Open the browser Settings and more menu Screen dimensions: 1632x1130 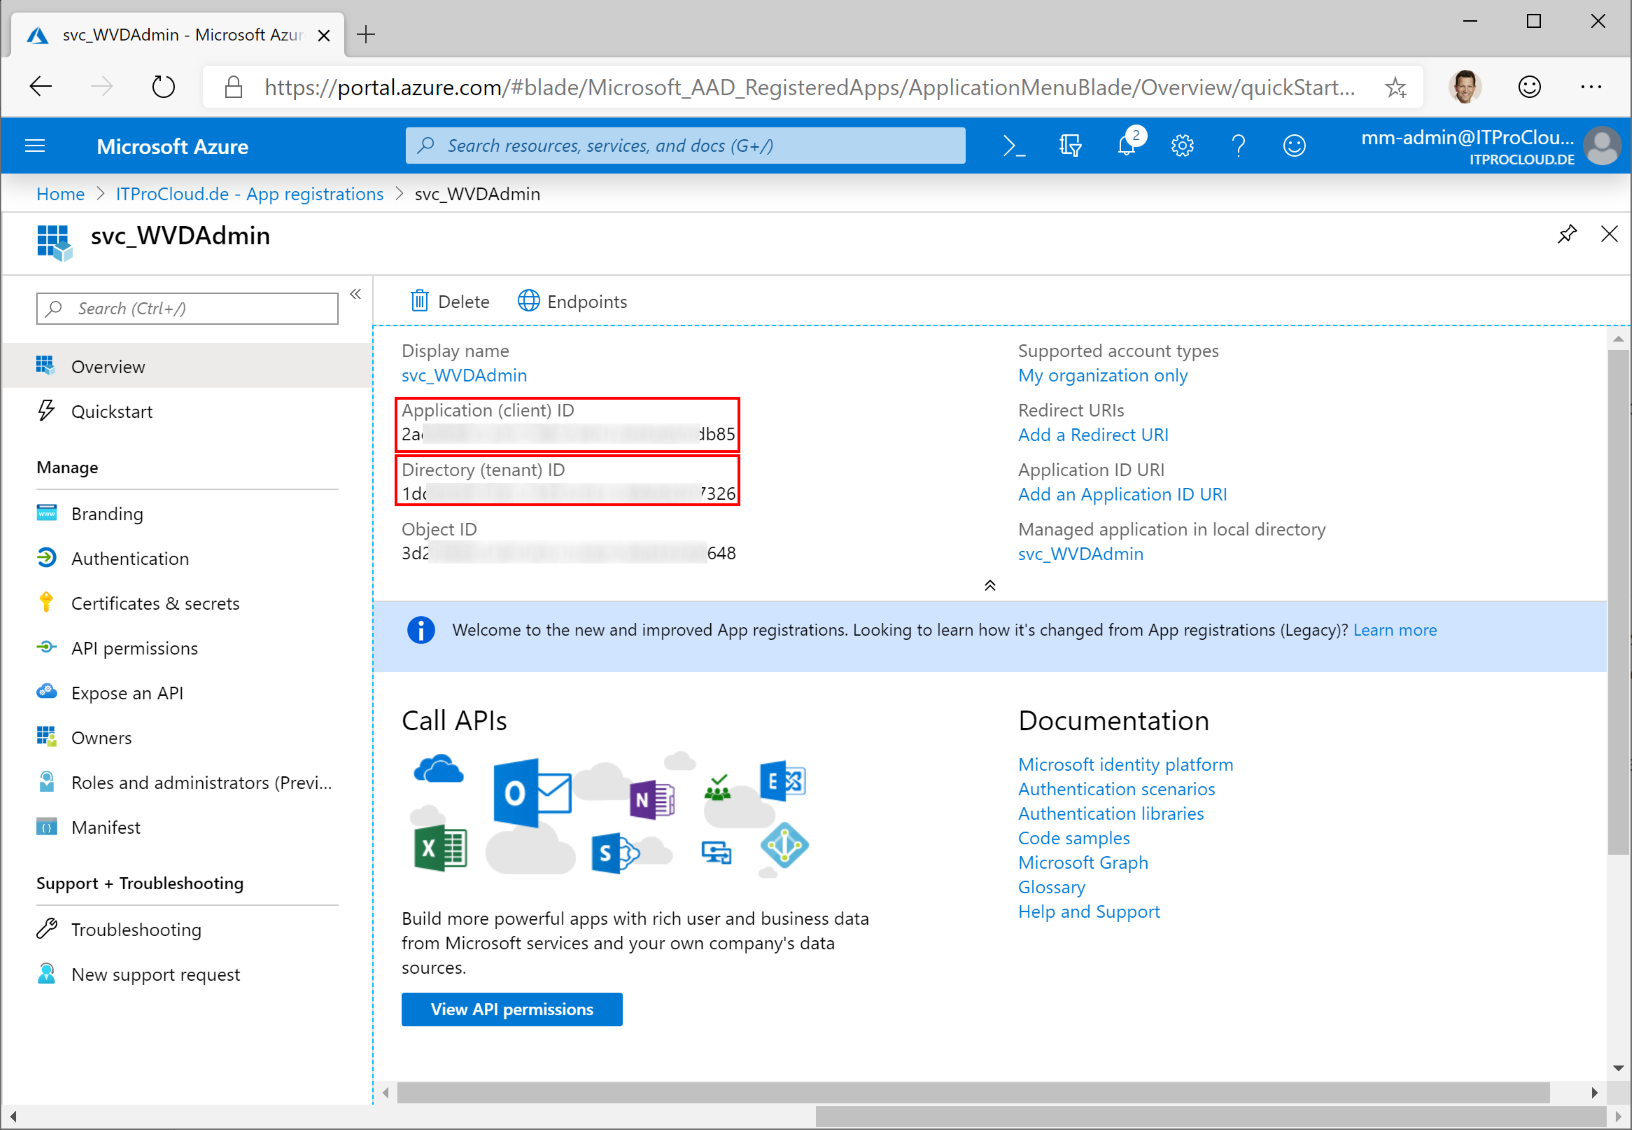point(1591,87)
